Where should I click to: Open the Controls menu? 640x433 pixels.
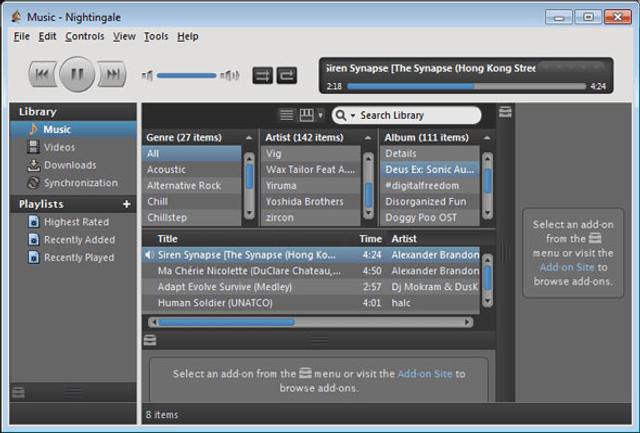click(84, 36)
